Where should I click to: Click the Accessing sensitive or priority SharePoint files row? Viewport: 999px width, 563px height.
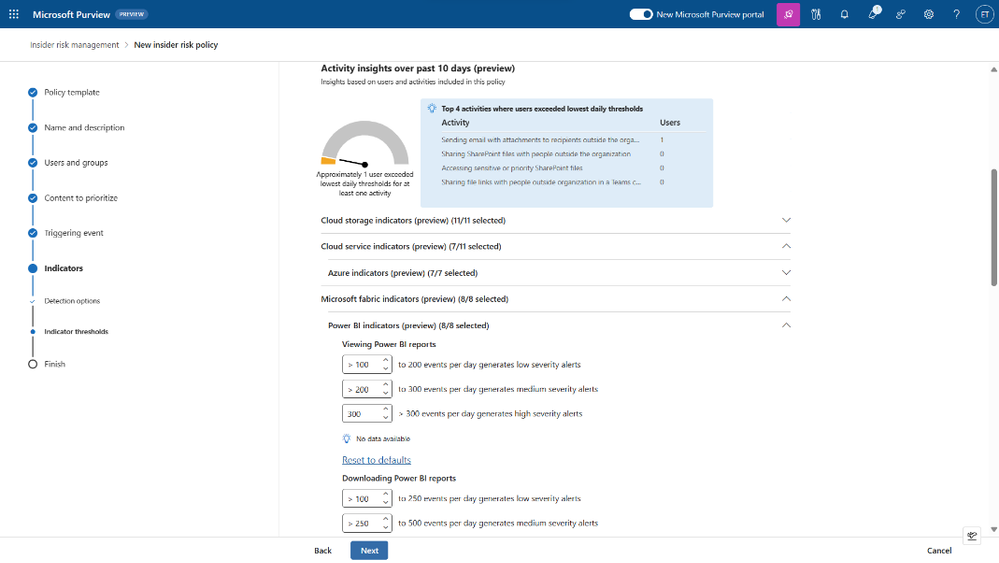pos(573,168)
